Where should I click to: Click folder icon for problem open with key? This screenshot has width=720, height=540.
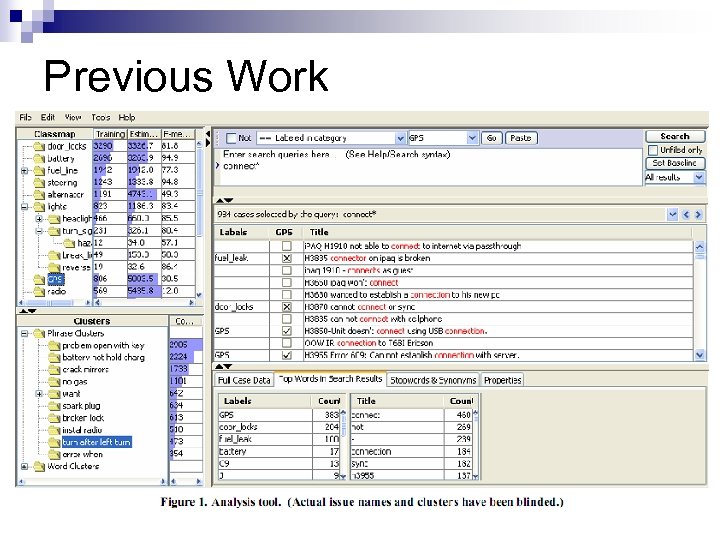pos(55,345)
